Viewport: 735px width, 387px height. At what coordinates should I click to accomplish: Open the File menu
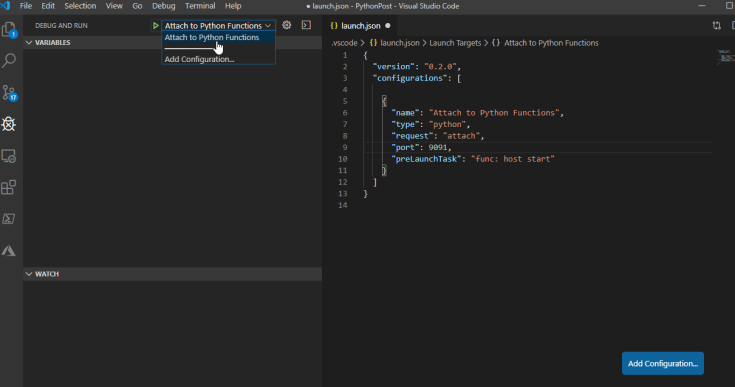pos(26,6)
